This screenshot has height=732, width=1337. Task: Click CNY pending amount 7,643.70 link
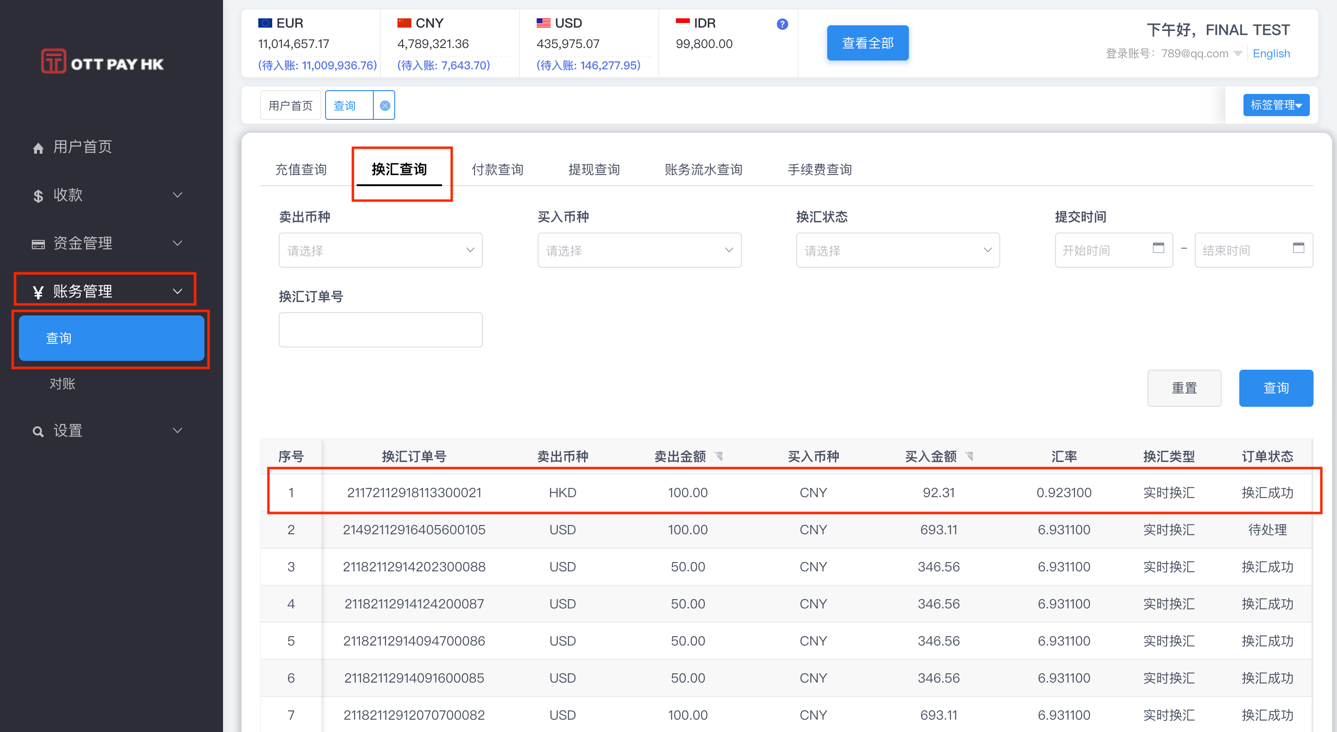pyautogui.click(x=443, y=65)
